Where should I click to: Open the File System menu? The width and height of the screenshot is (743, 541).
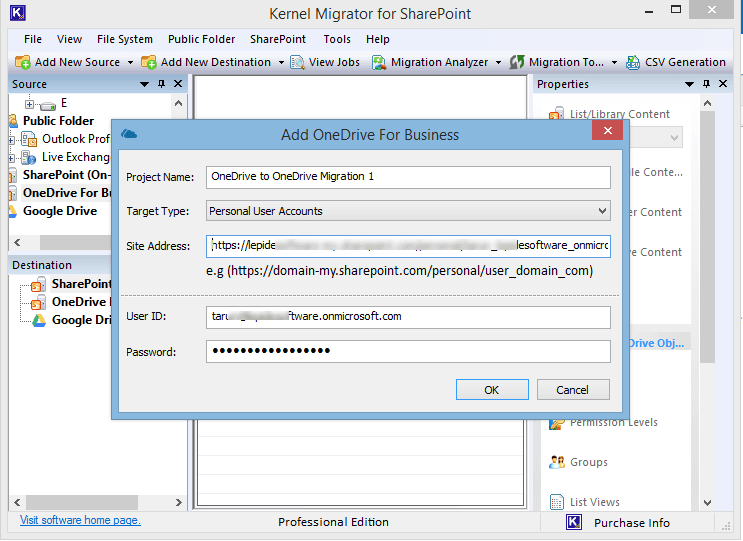click(125, 39)
